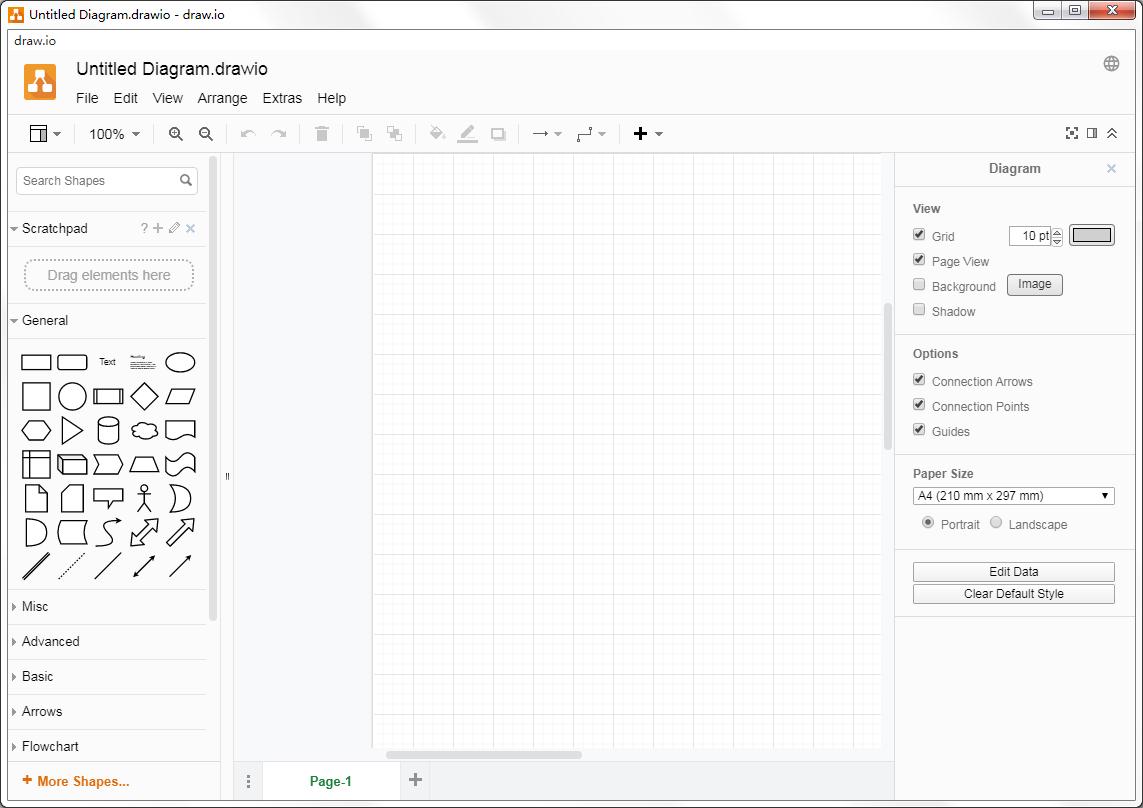1143x808 pixels.
Task: Click the globe language icon
Action: (x=1111, y=63)
